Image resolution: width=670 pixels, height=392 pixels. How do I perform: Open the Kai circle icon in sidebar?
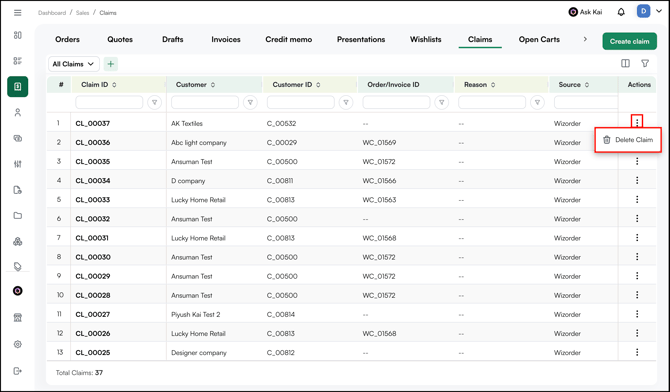pos(18,291)
